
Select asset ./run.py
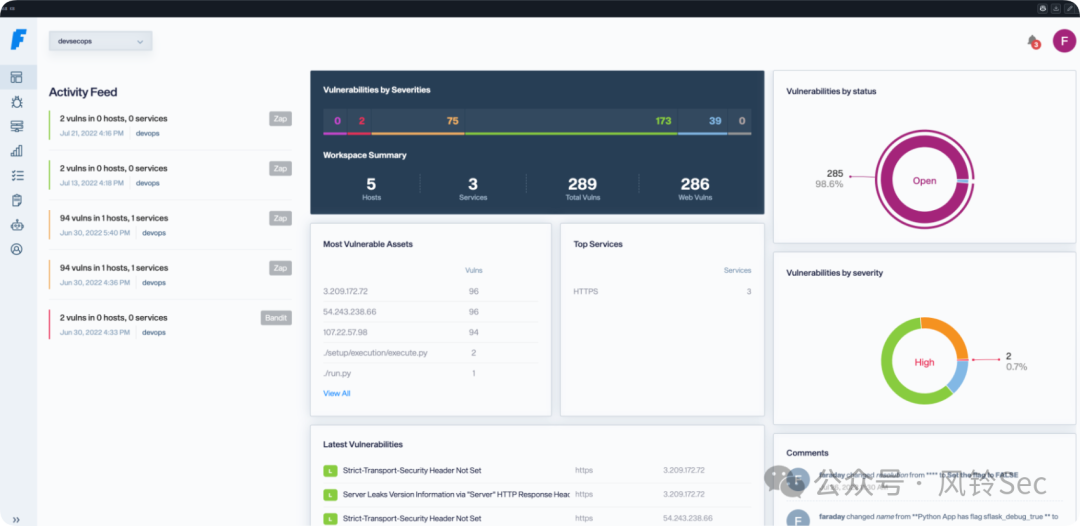(337, 373)
